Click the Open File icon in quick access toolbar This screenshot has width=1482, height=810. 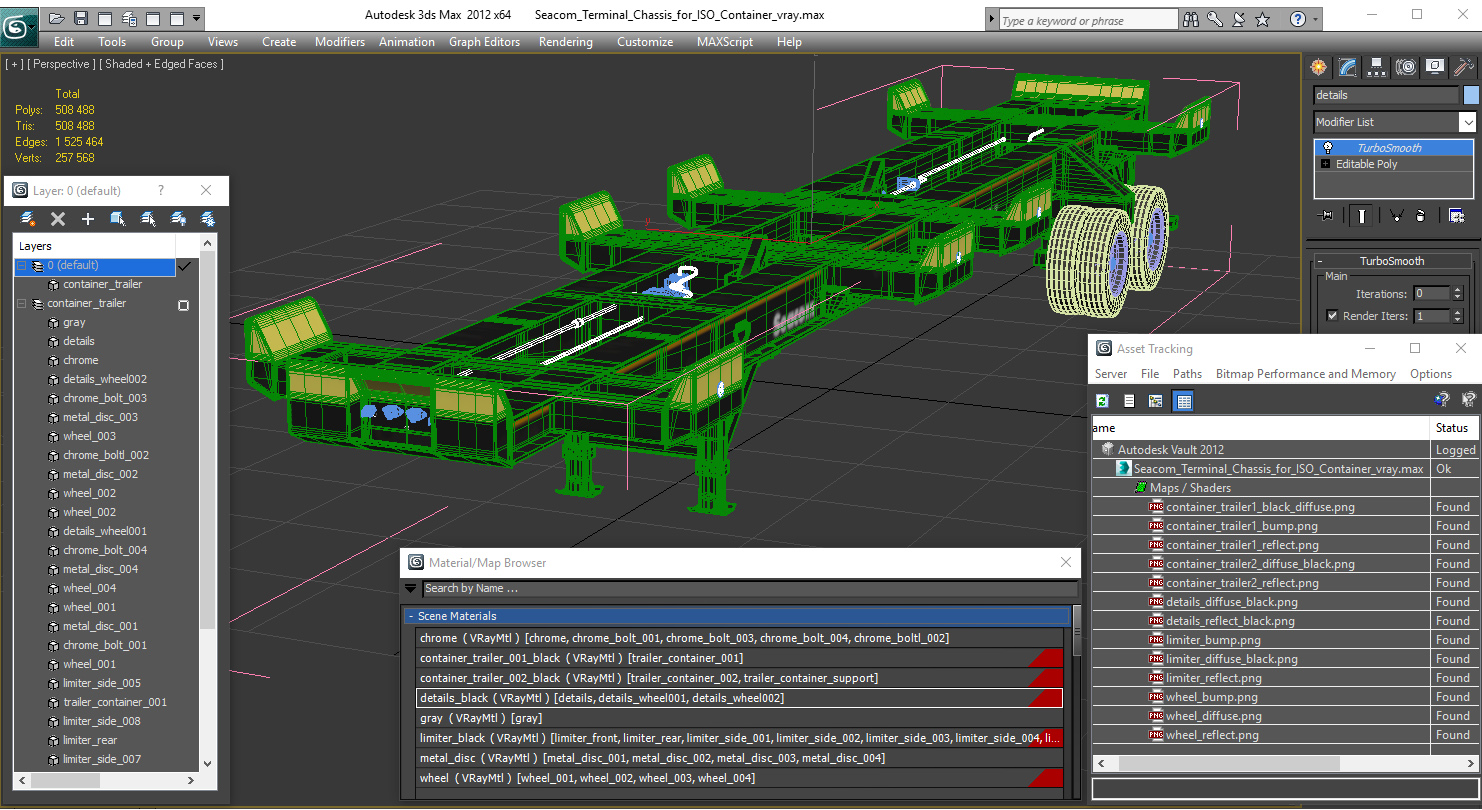(57, 18)
